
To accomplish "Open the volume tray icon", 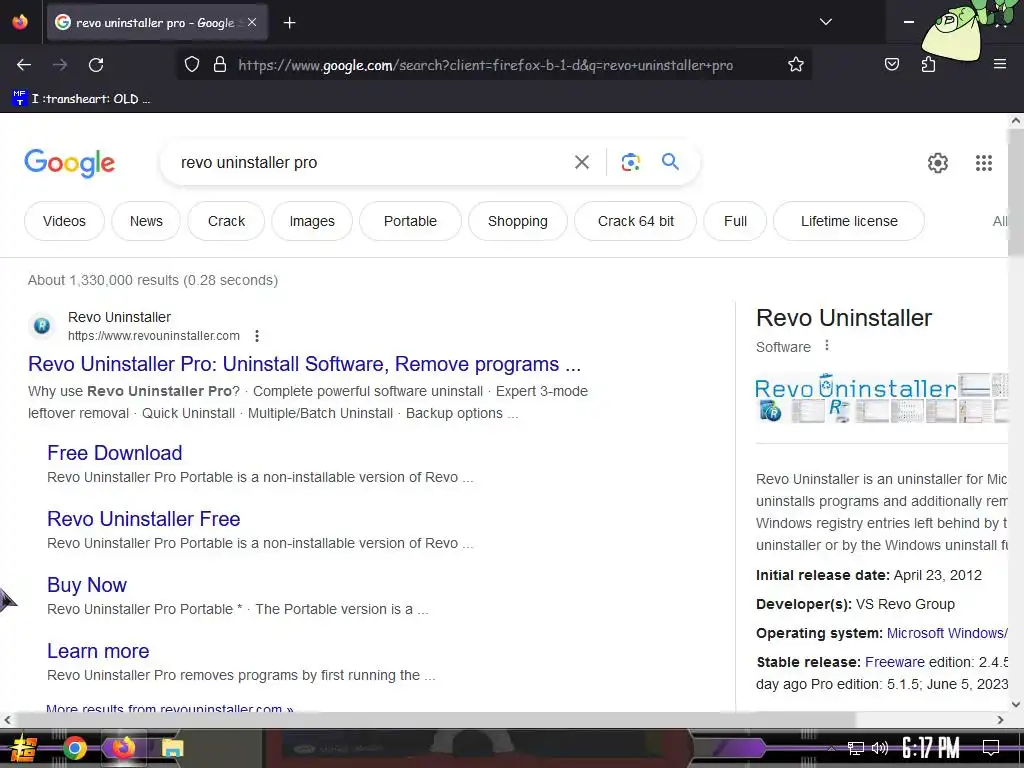I will click(x=880, y=748).
